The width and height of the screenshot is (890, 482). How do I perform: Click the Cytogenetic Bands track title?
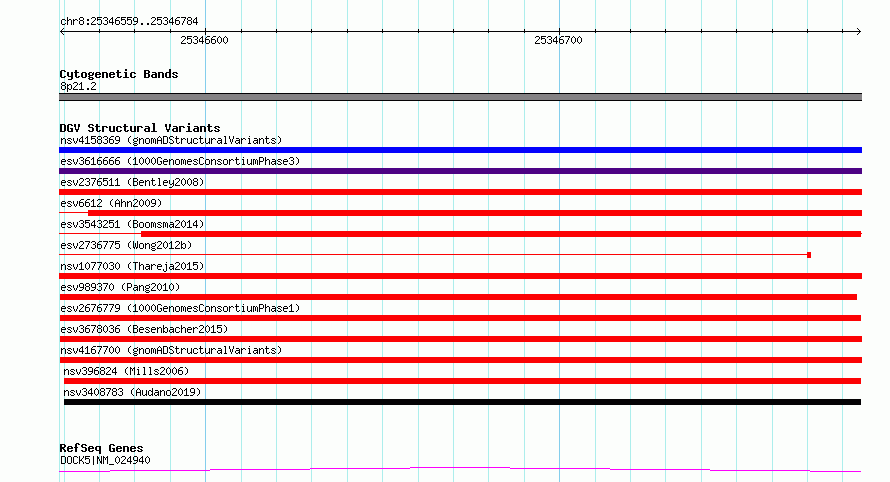[x=119, y=74]
